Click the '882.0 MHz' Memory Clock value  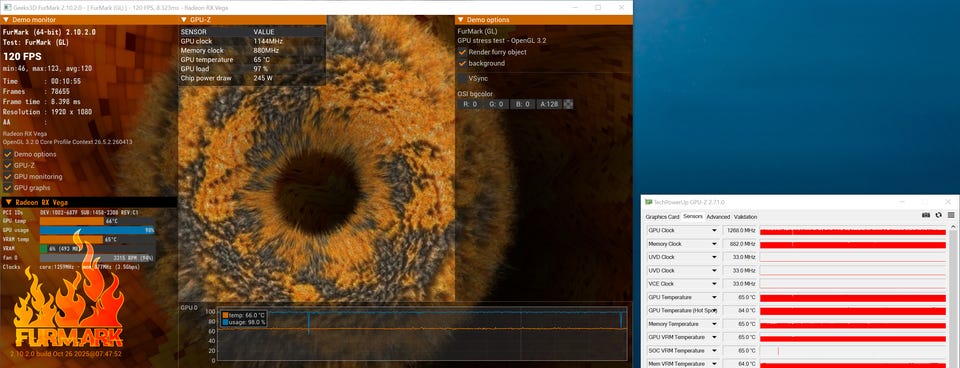click(741, 244)
